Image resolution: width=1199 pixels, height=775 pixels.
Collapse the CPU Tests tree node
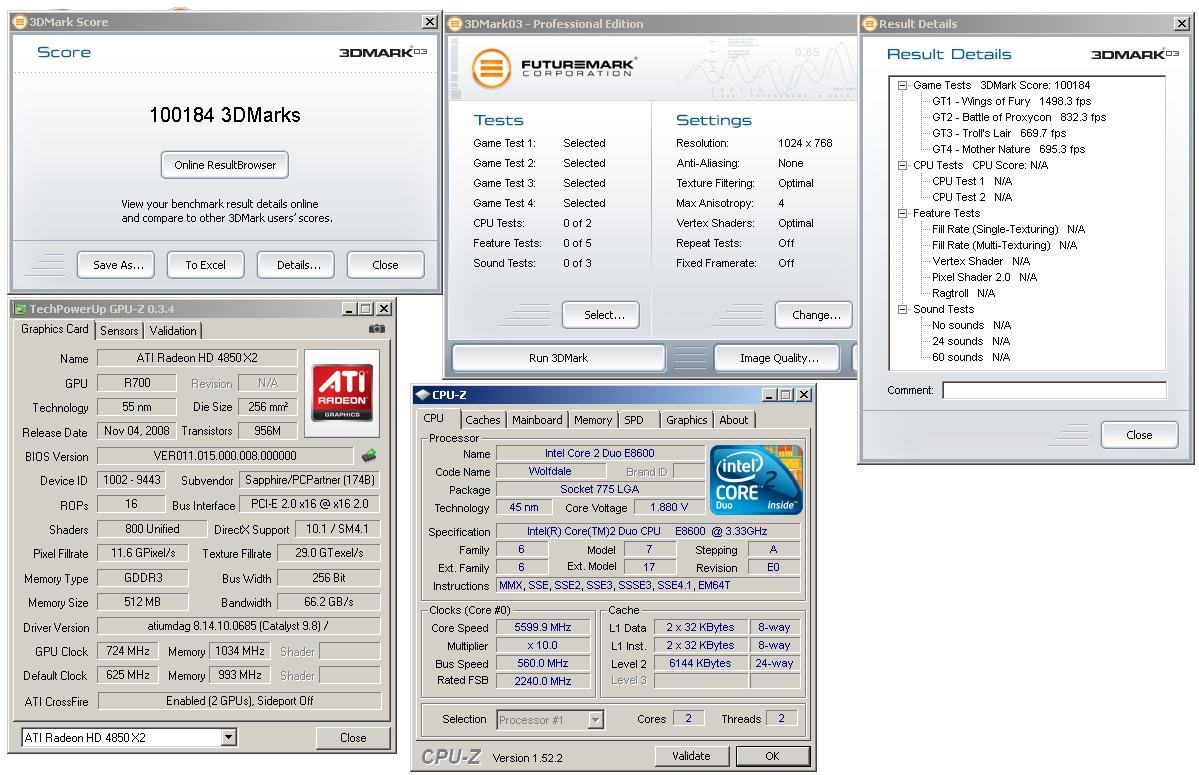(902, 165)
